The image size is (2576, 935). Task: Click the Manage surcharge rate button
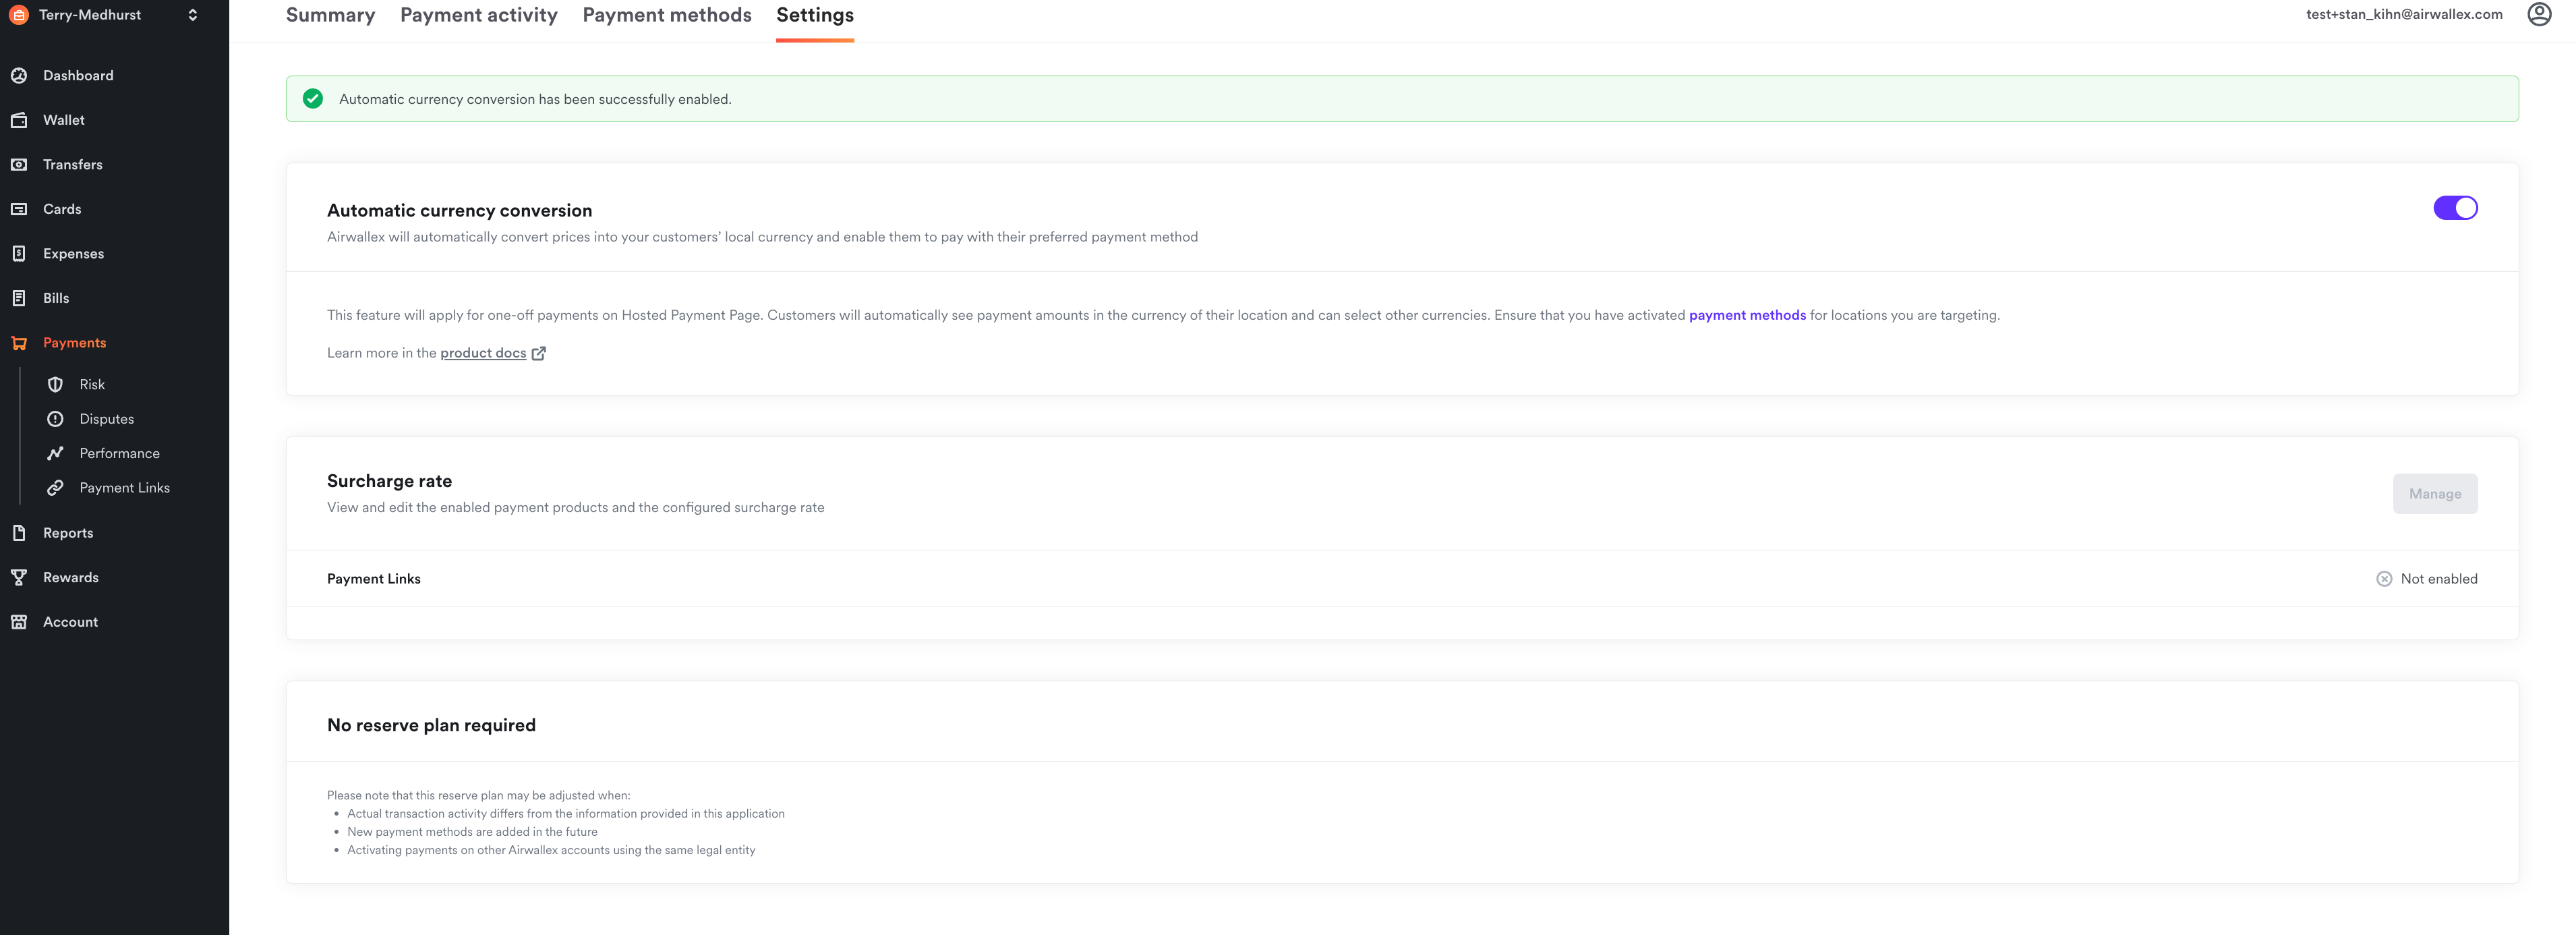[2434, 494]
